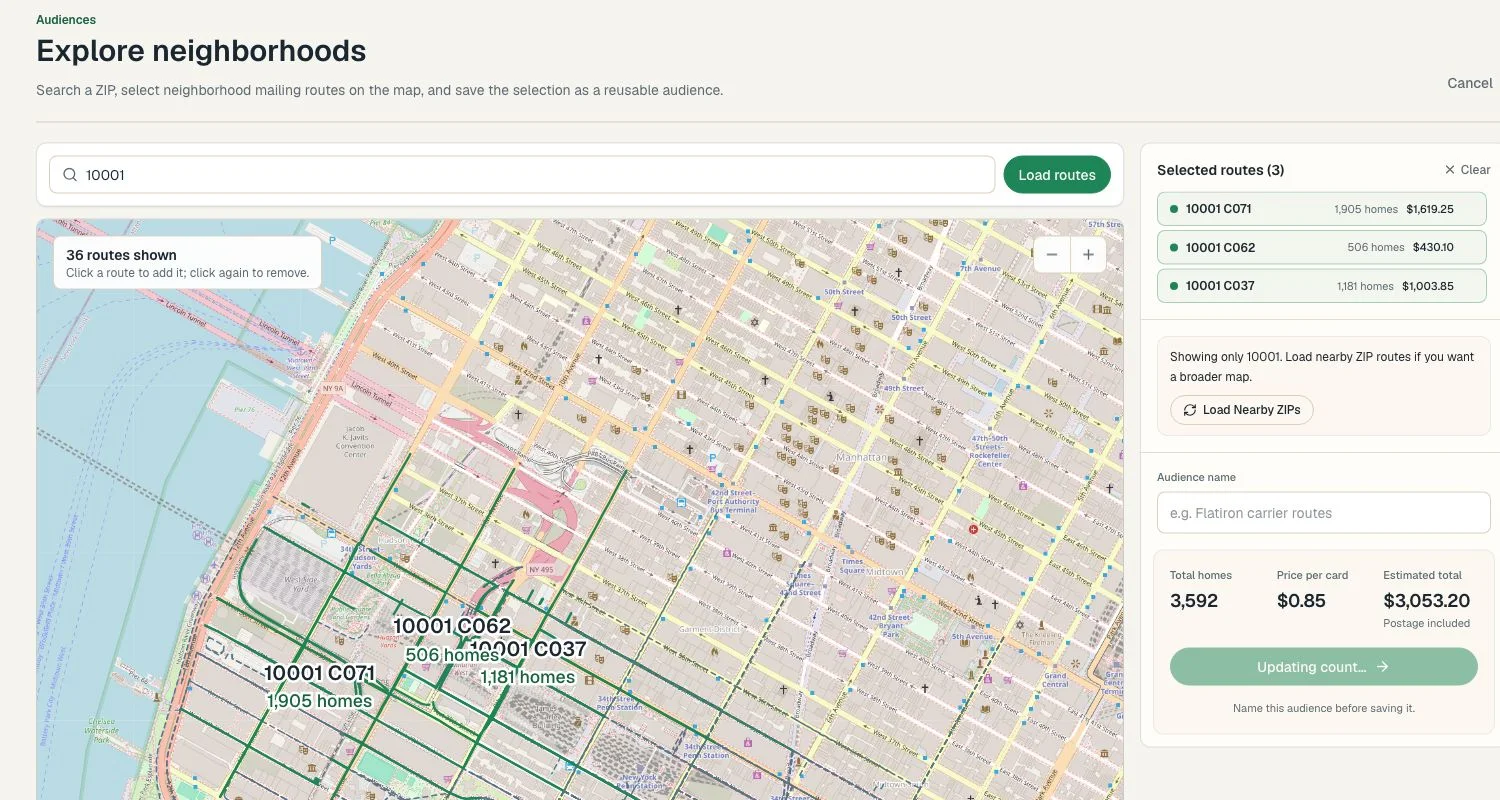Remove route 10001 C071 from selected list

click(1321, 209)
